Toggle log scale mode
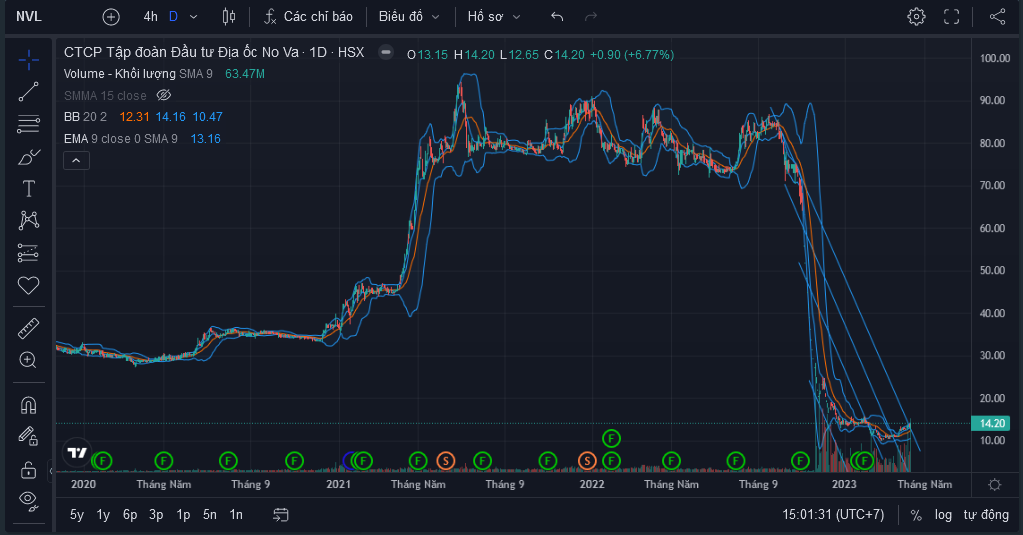1023x535 pixels. pyautogui.click(x=943, y=515)
